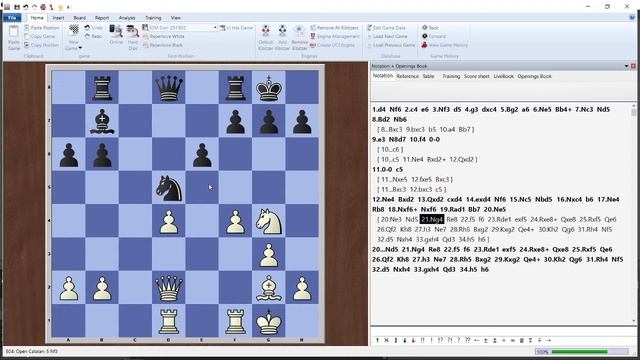Click the save icon in quick access toolbar
The height and width of the screenshot is (360, 640).
click(x=17, y=7)
